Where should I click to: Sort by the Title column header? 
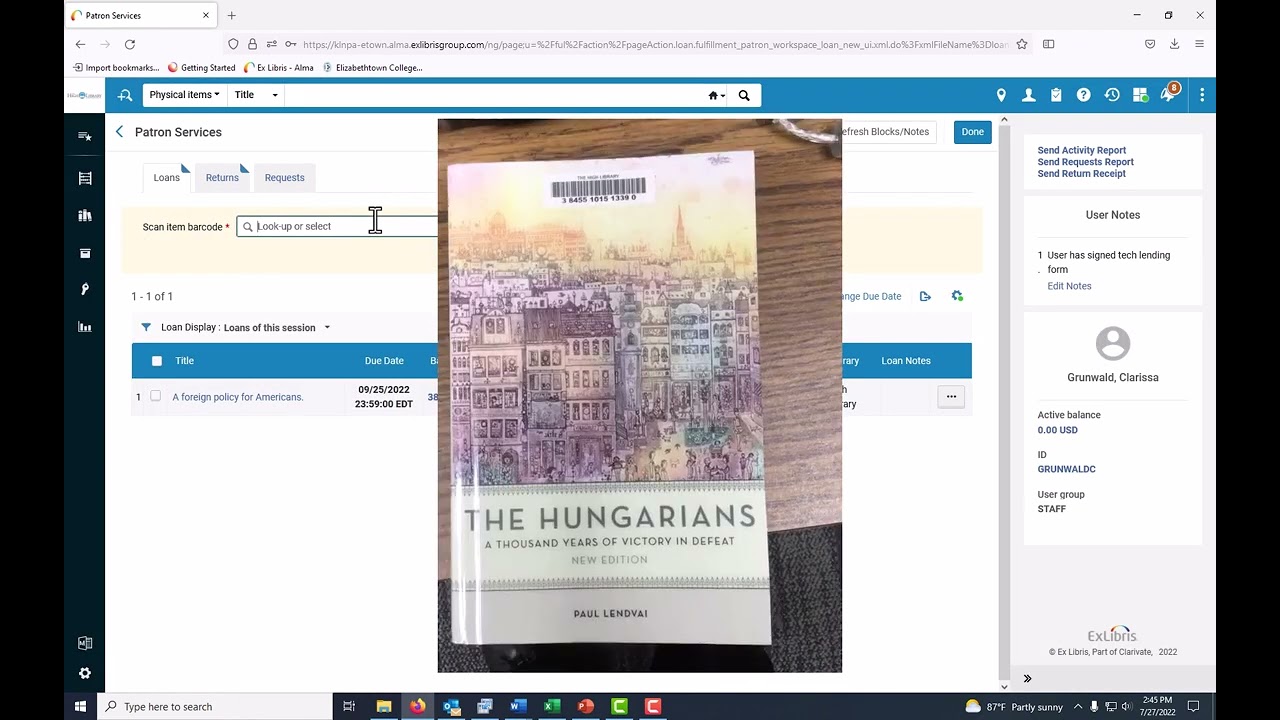(x=185, y=361)
